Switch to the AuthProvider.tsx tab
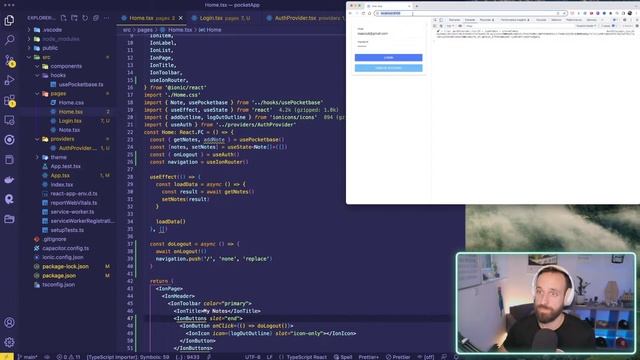Viewport: 640px width, 360px height. [x=304, y=18]
